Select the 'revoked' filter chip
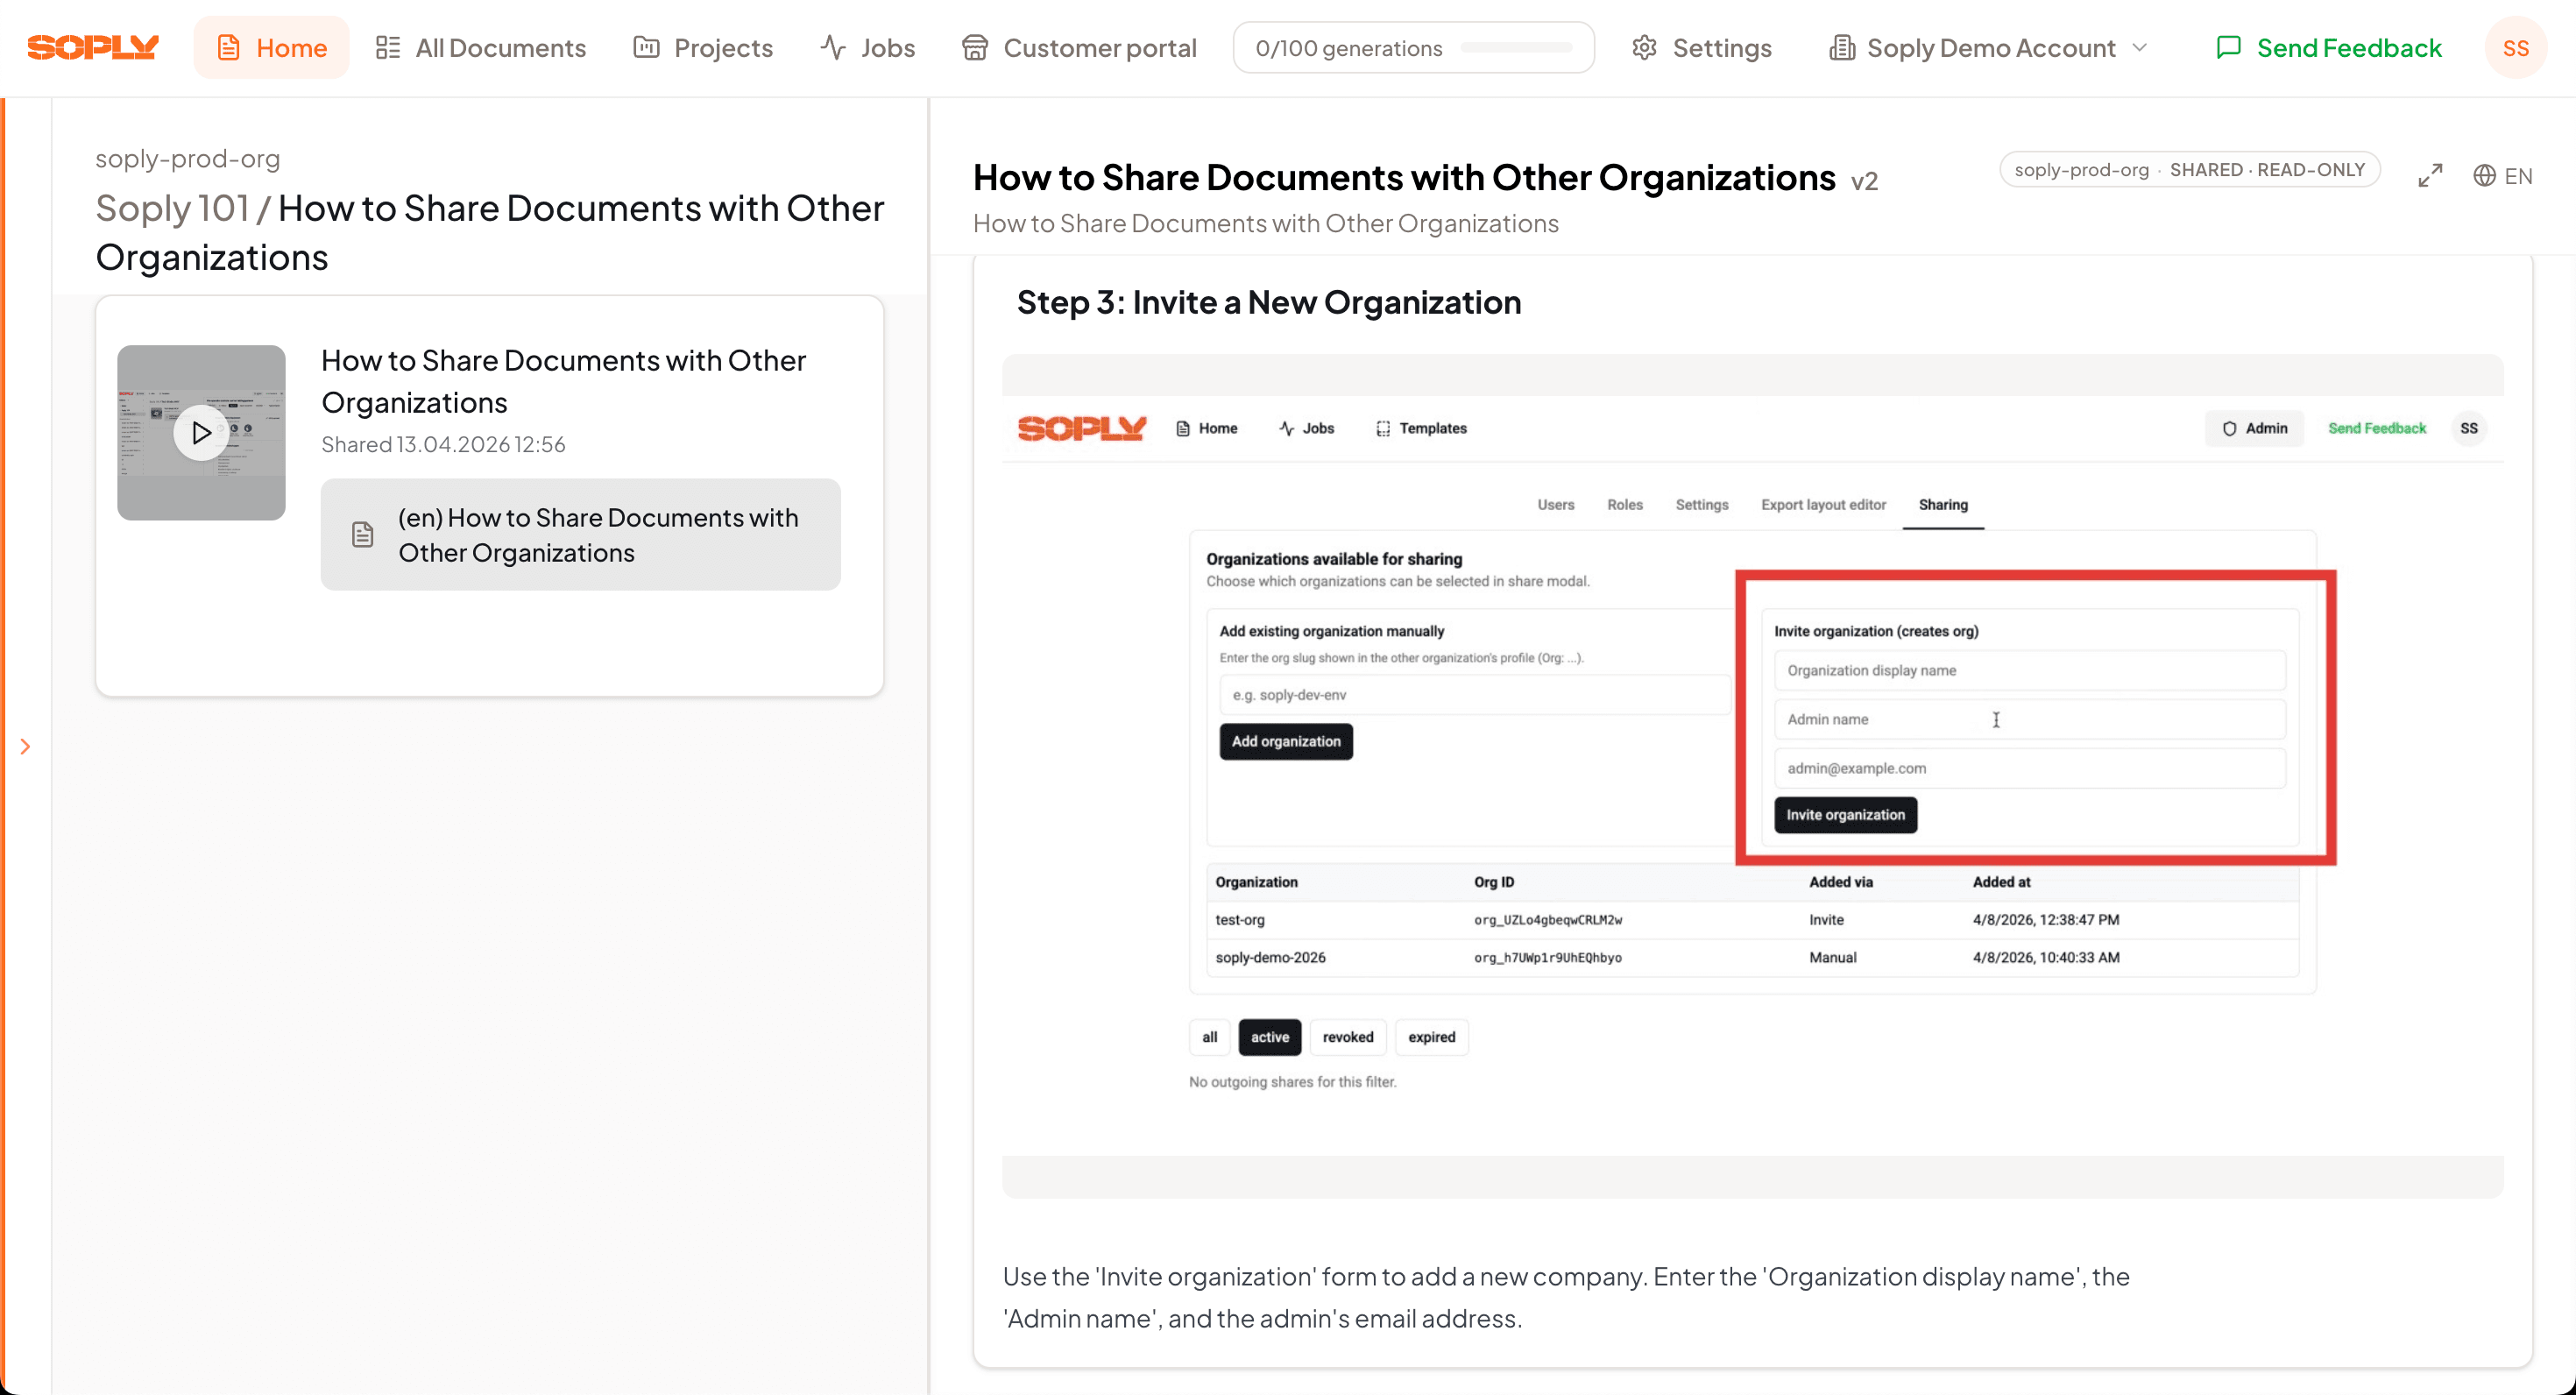Screen dimensions: 2576x1395 pyautogui.click(x=1347, y=1037)
